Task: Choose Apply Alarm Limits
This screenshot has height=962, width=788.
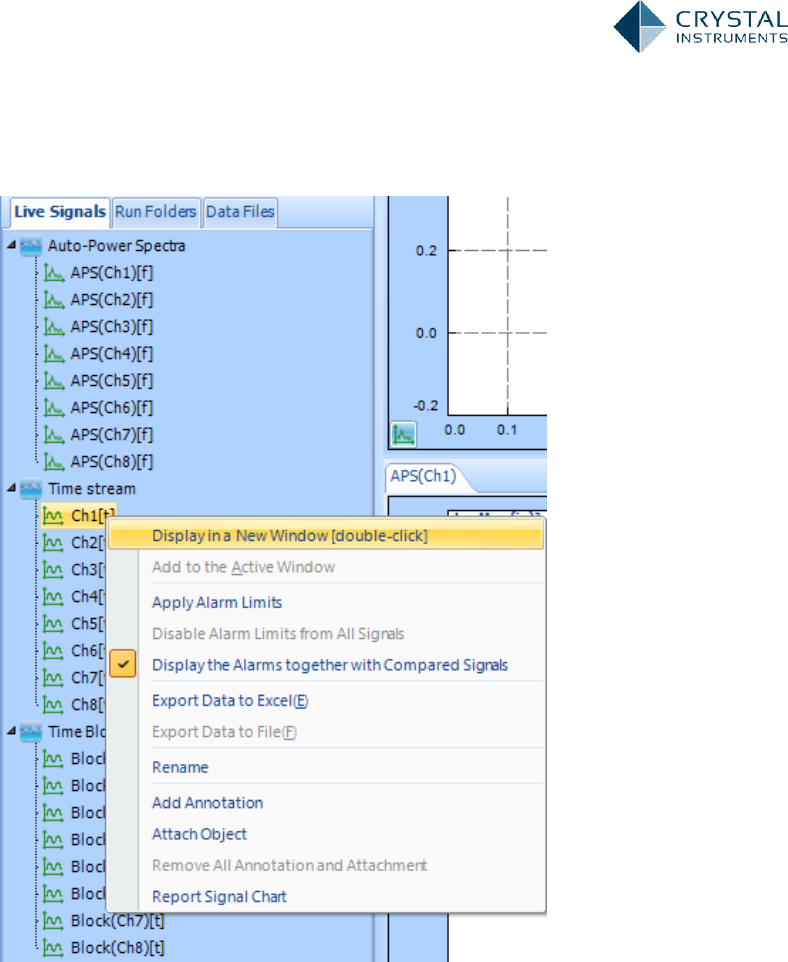Action: 326,602
